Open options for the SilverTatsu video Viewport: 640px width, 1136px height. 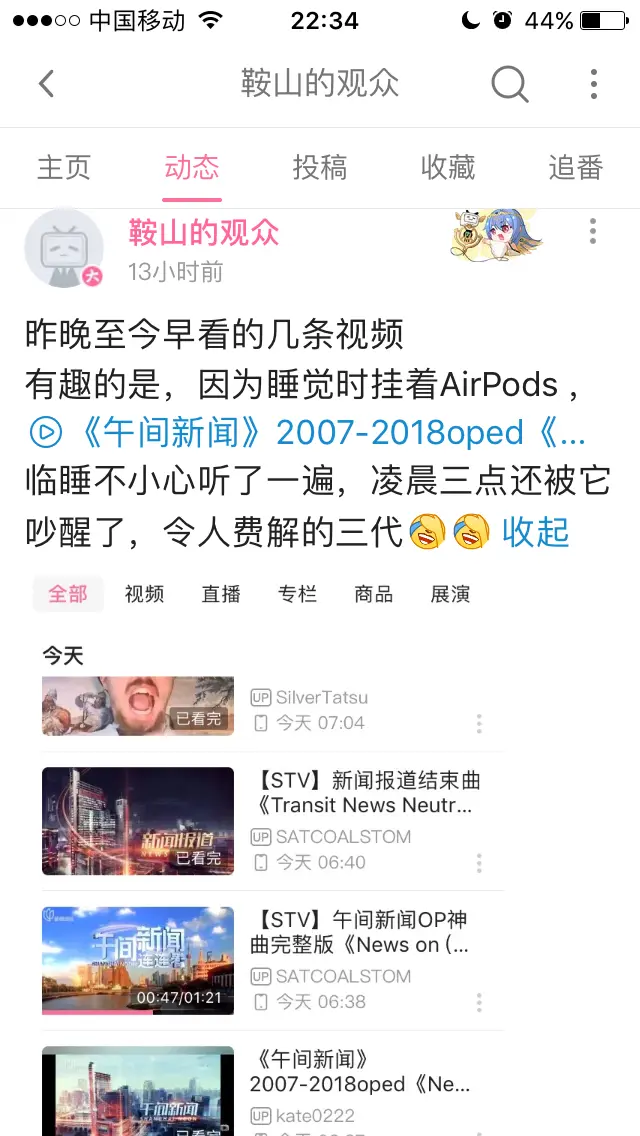479,723
